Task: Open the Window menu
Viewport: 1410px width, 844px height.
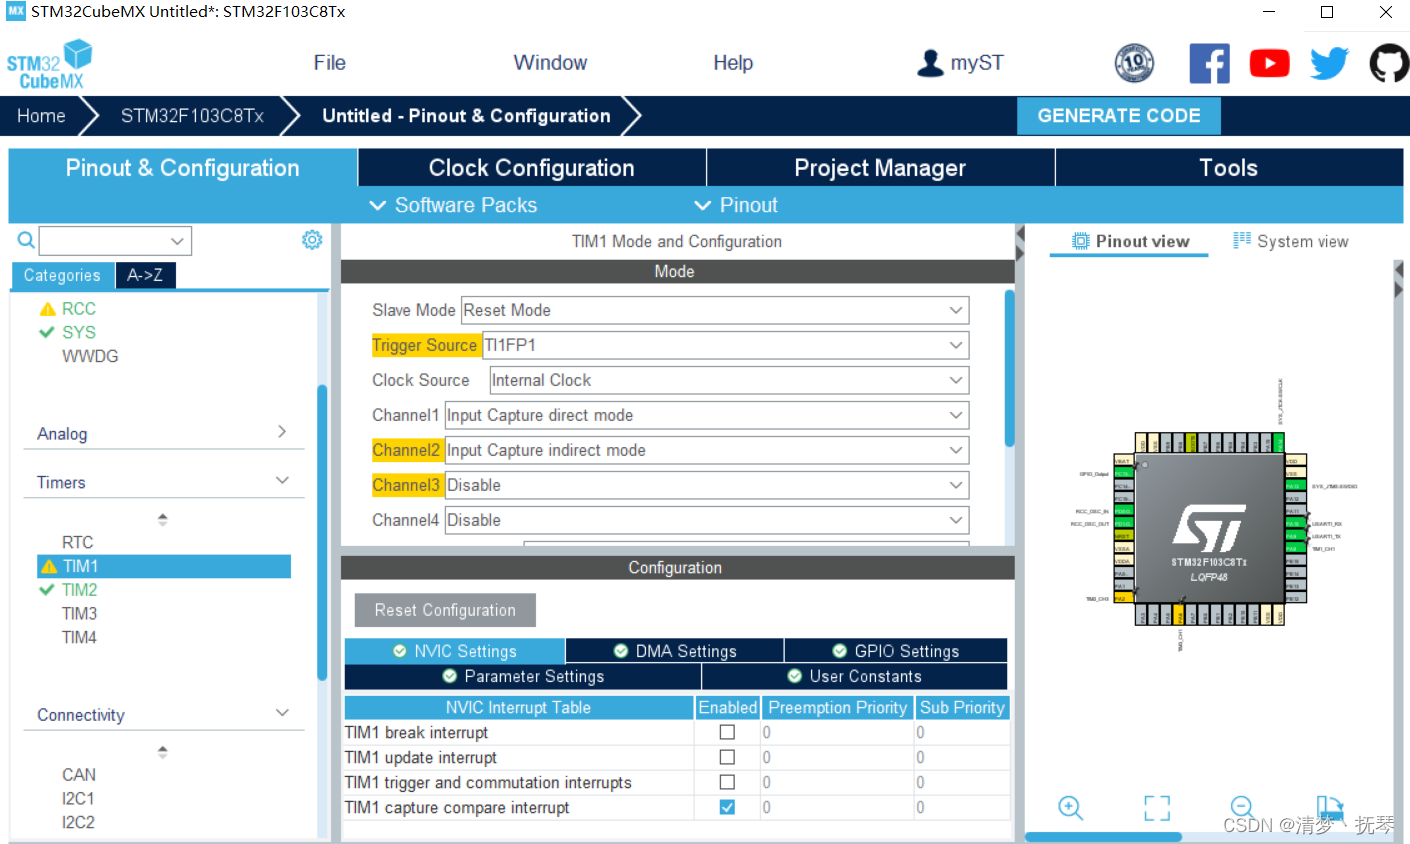Action: pyautogui.click(x=550, y=63)
